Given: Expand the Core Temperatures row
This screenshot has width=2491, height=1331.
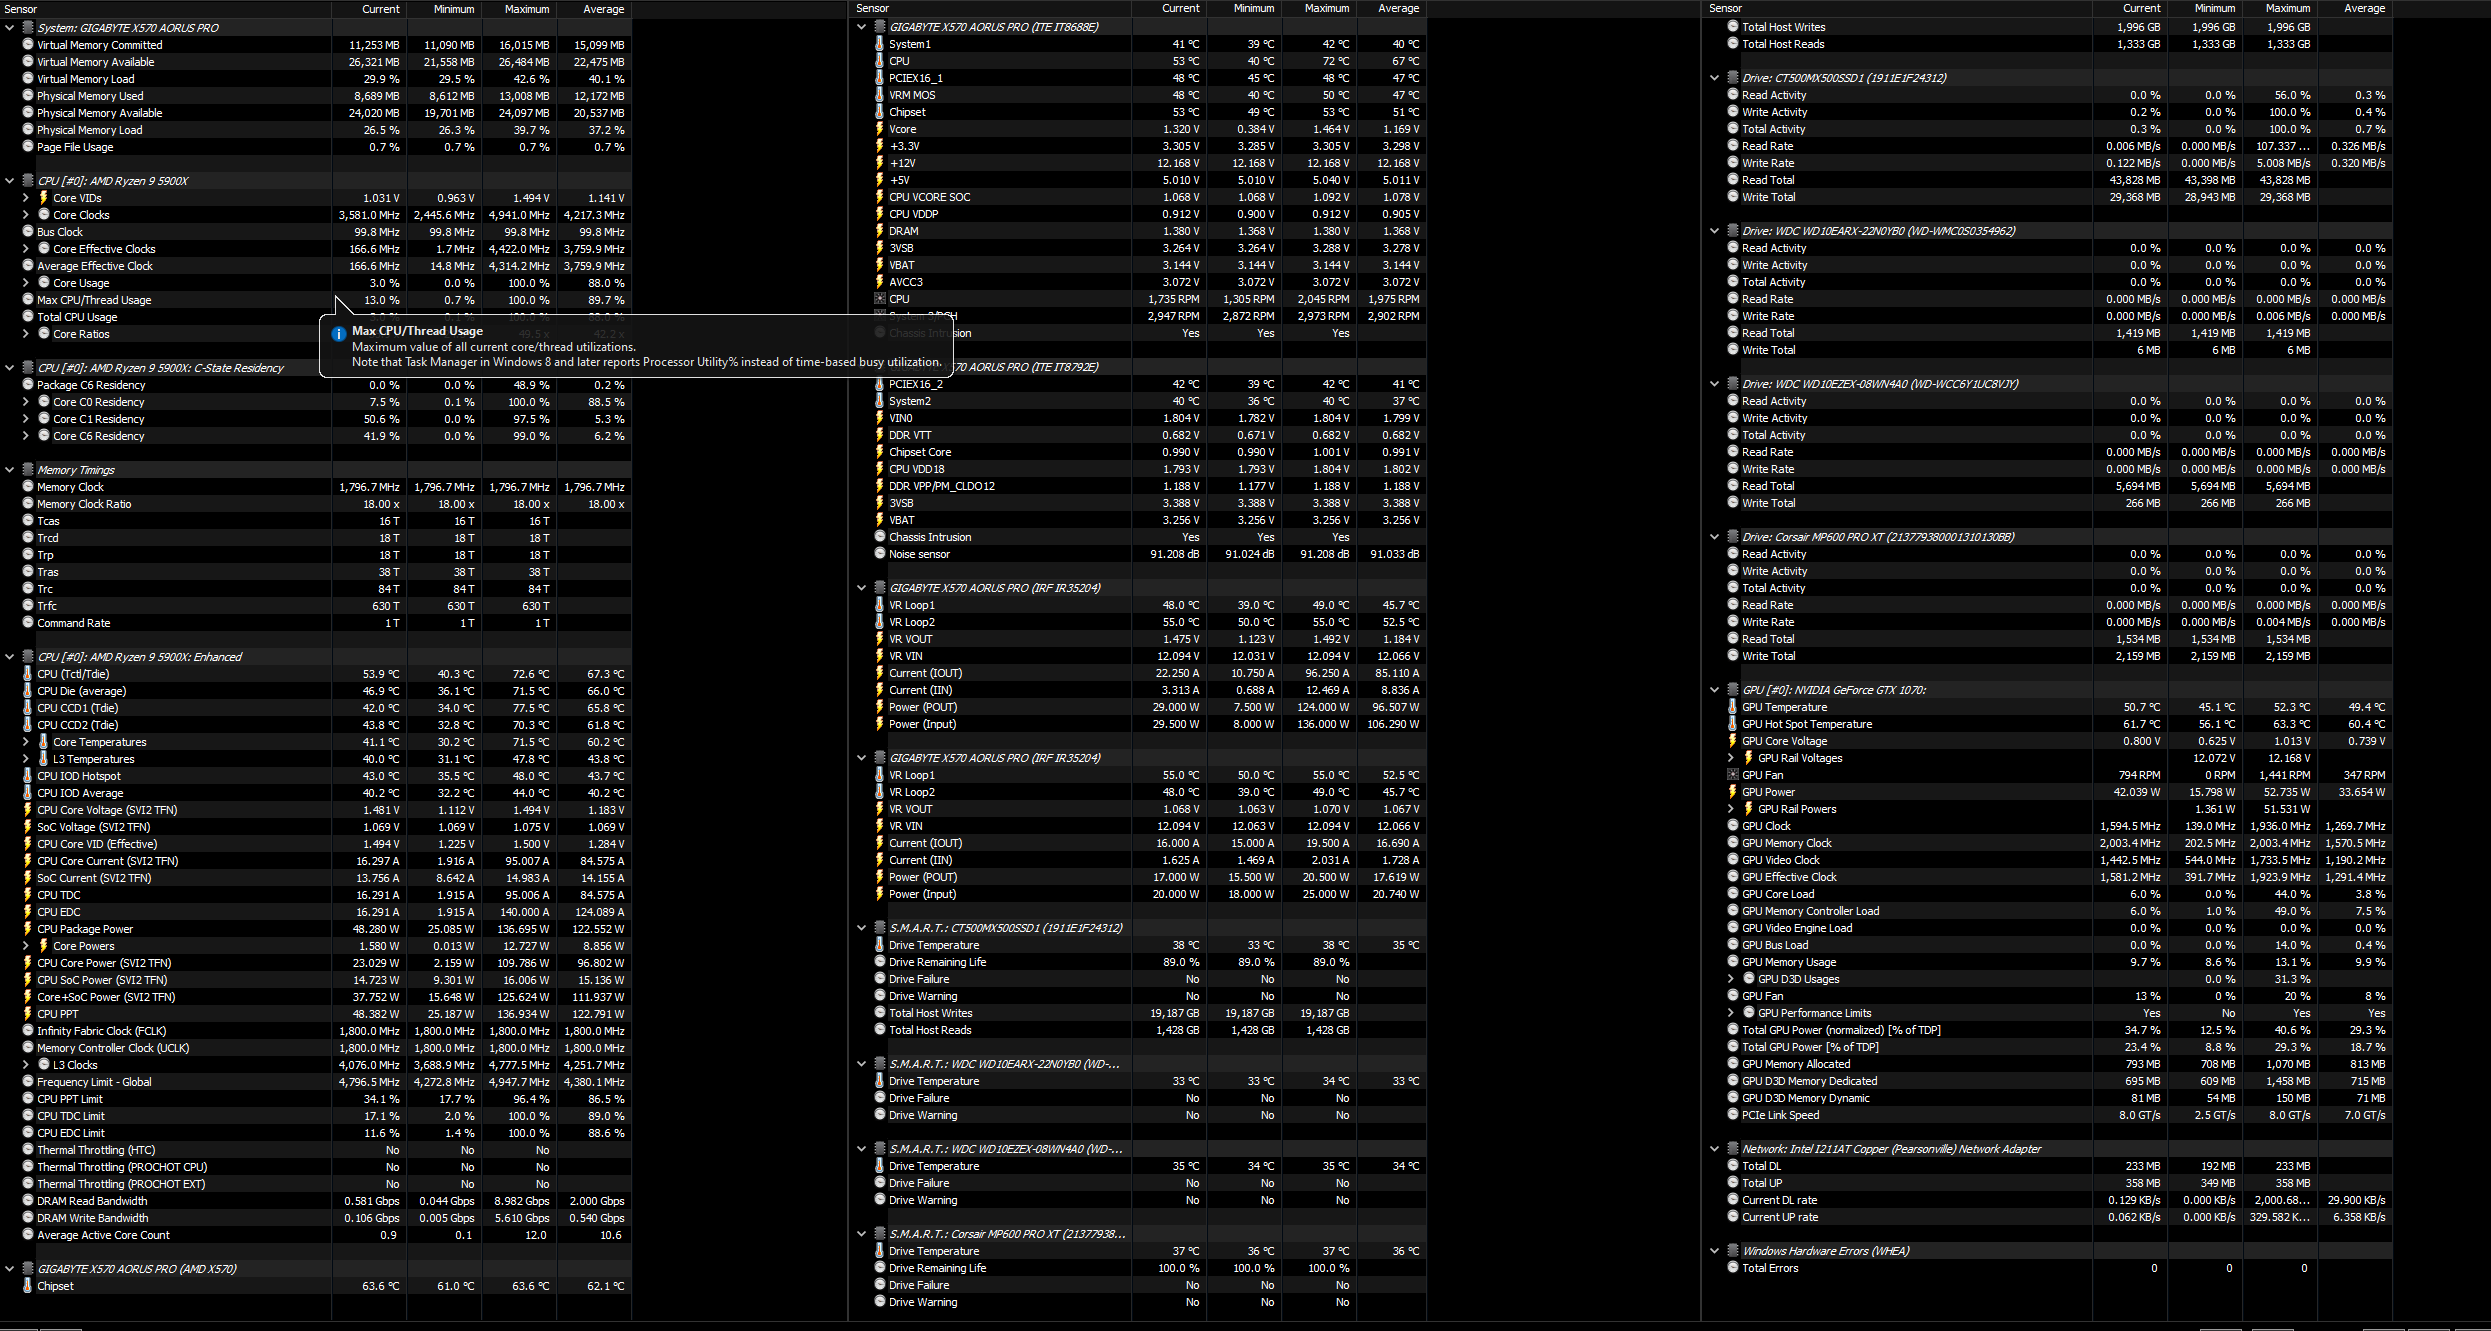Looking at the screenshot, I should [x=25, y=742].
